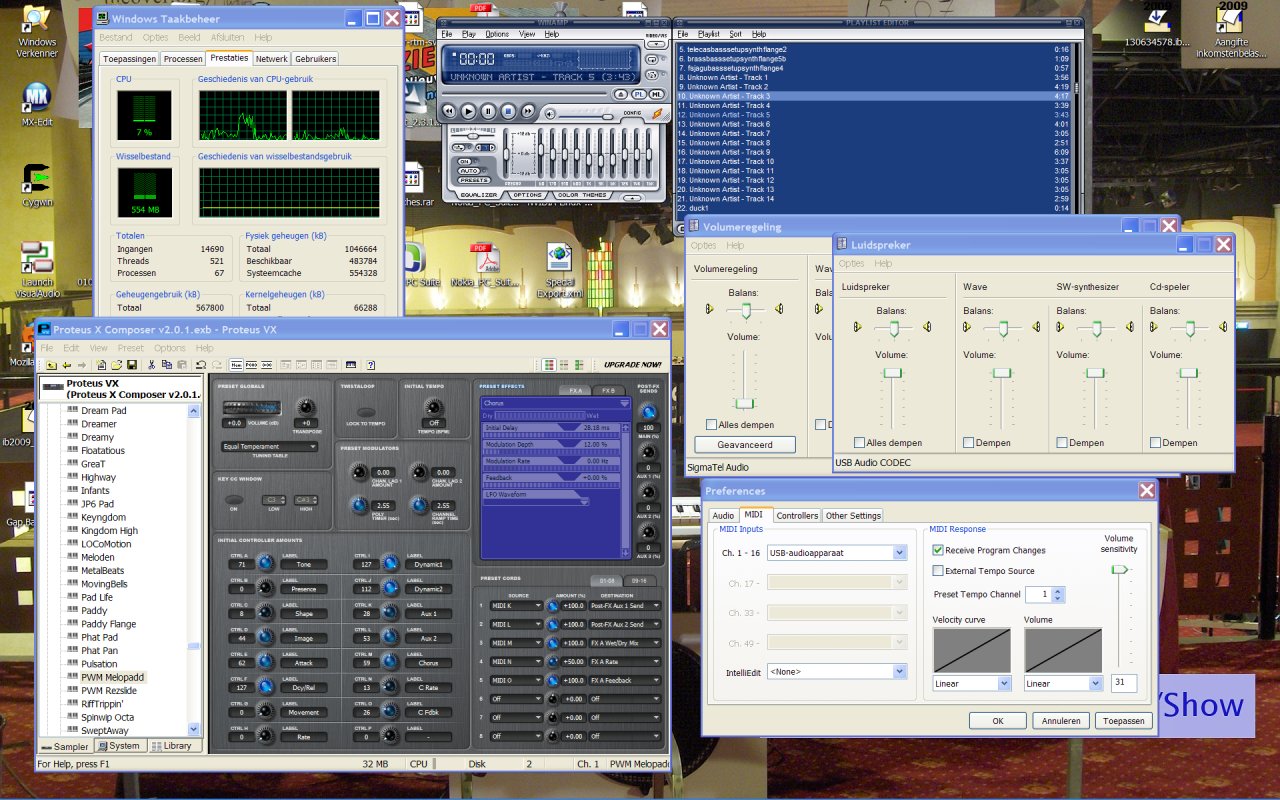Screen dimensions: 1280x800
Task: Click the Wave volume slider in Luidspreker
Action: point(1002,372)
